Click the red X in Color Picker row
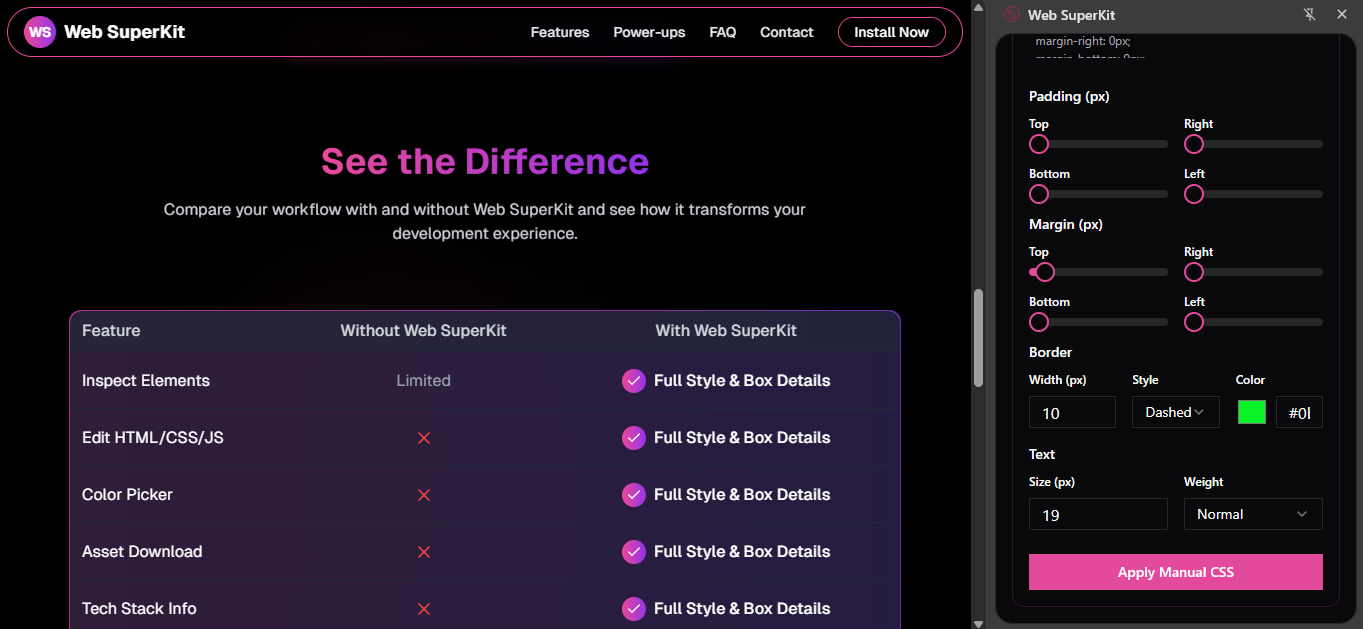Image resolution: width=1363 pixels, height=629 pixels. (423, 494)
